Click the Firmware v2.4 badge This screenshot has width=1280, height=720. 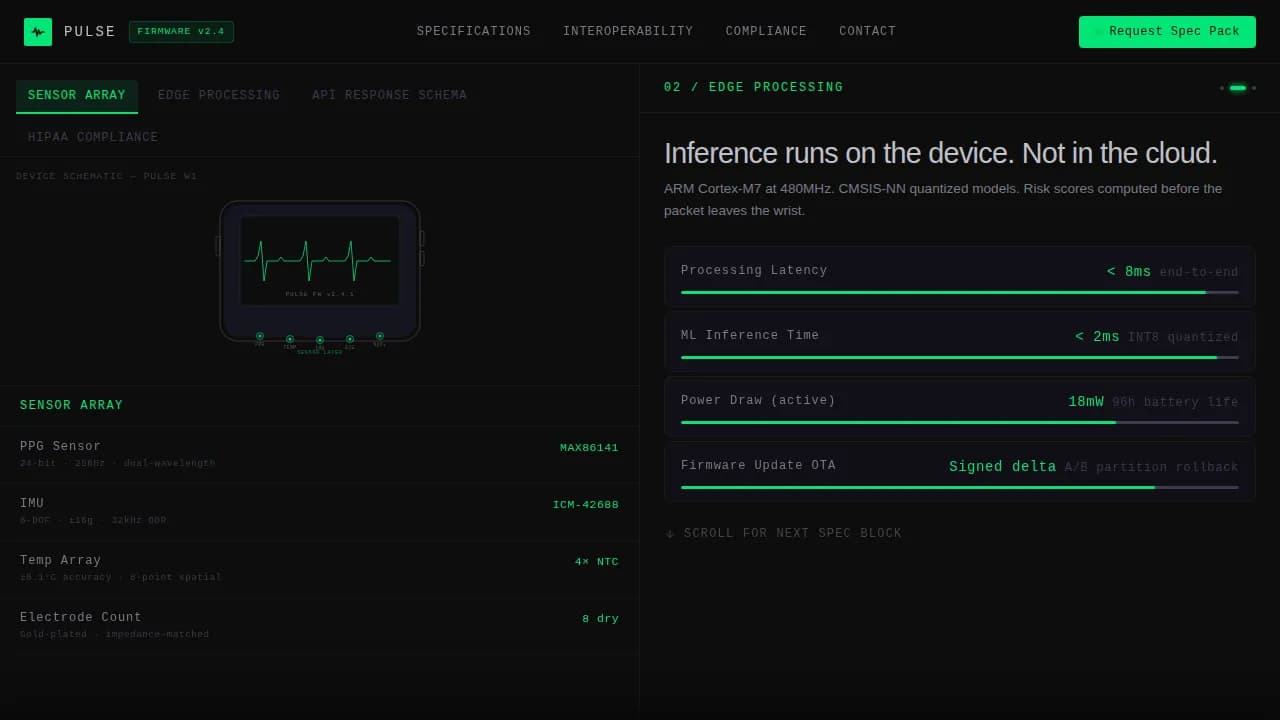[181, 32]
